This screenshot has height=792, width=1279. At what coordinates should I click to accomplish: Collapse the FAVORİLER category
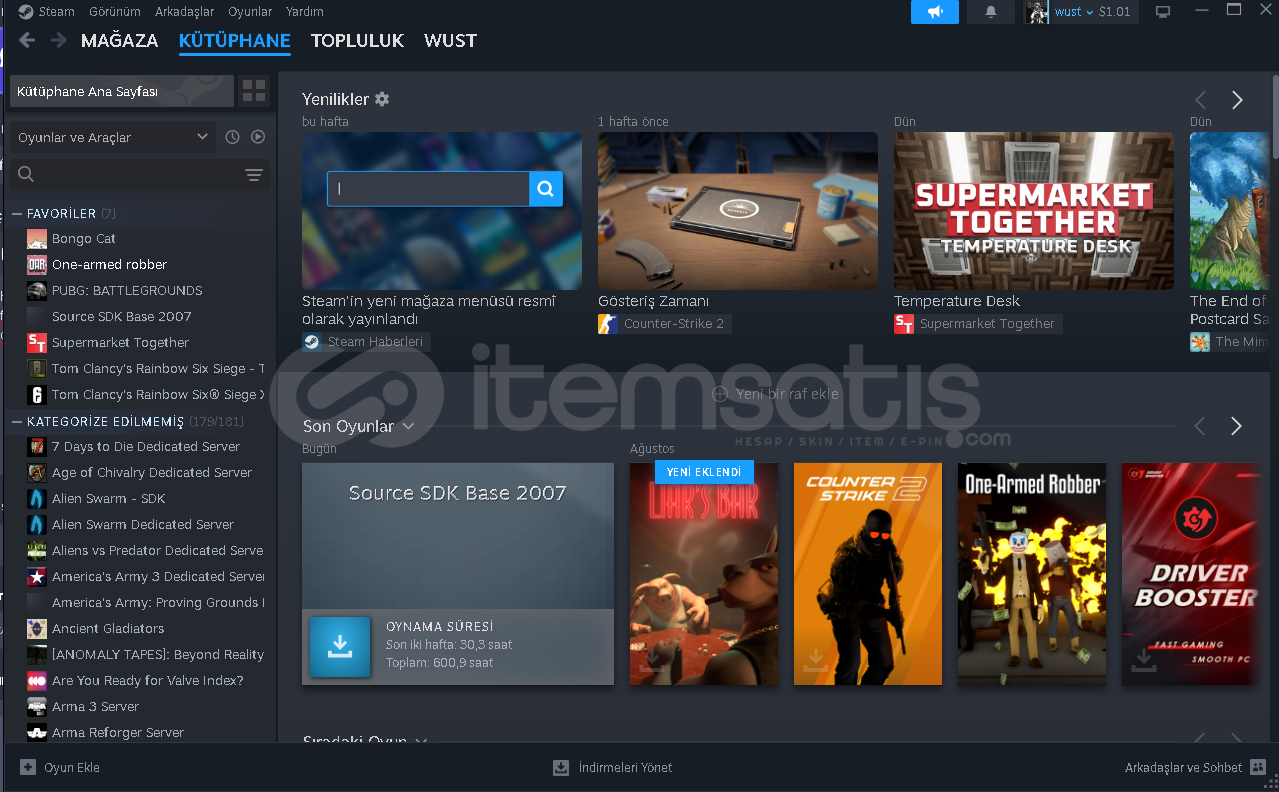pyautogui.click(x=17, y=213)
